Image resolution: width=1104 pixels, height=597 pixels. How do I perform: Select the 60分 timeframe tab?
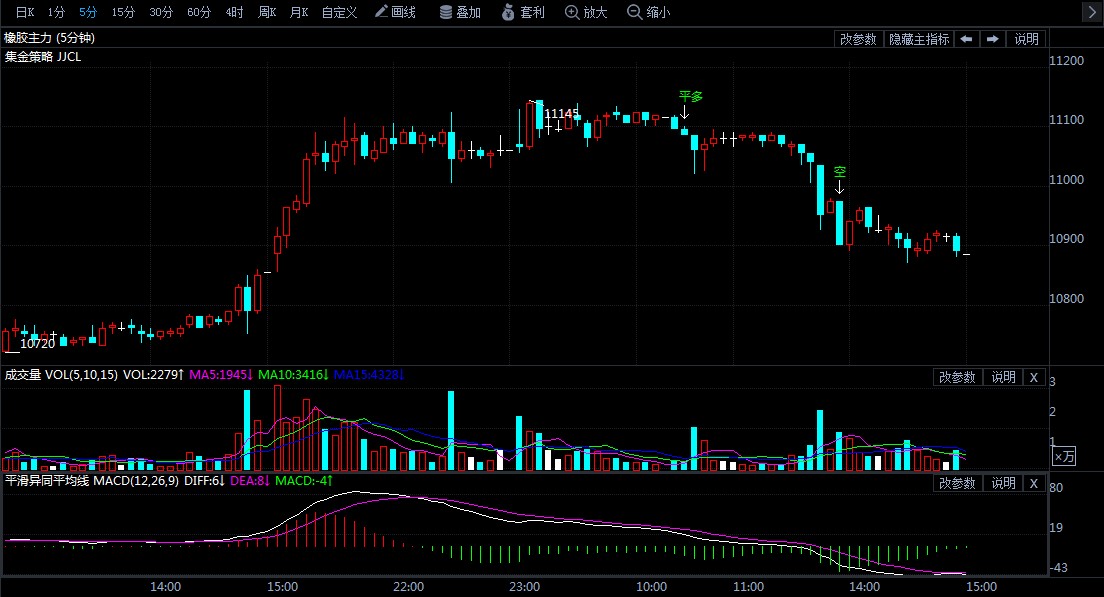(x=199, y=12)
